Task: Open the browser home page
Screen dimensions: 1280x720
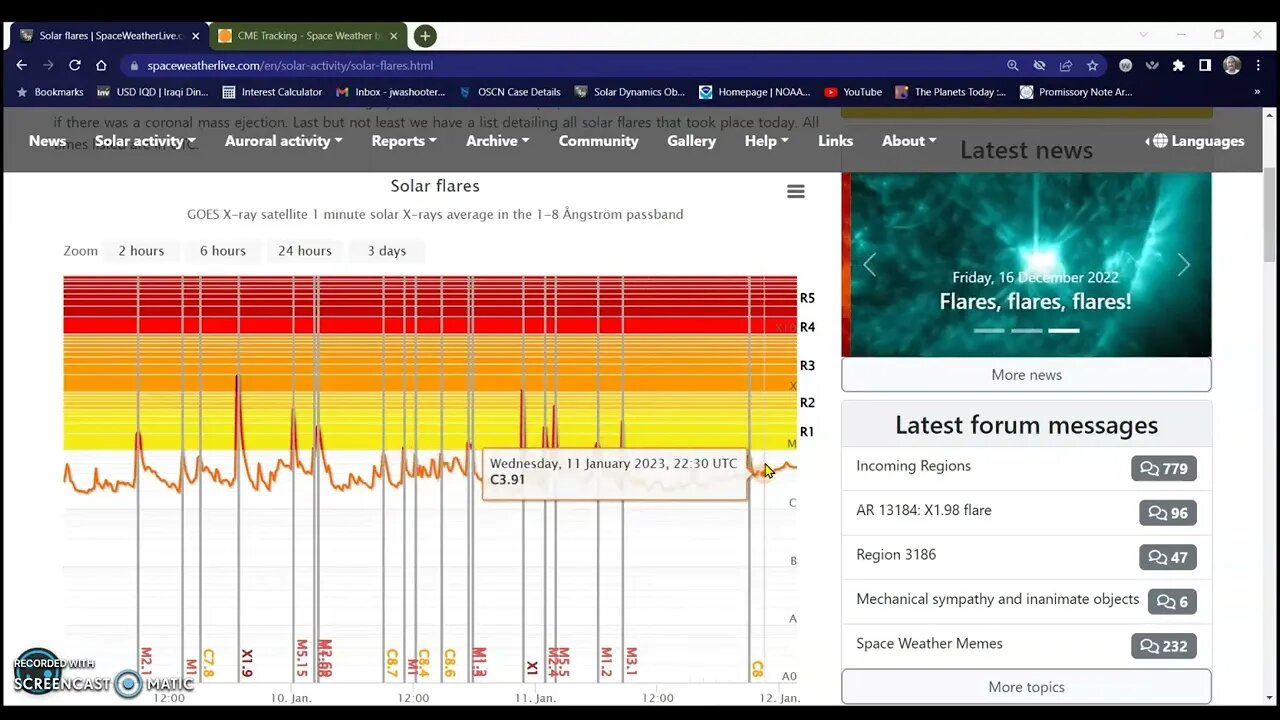Action: [101, 65]
